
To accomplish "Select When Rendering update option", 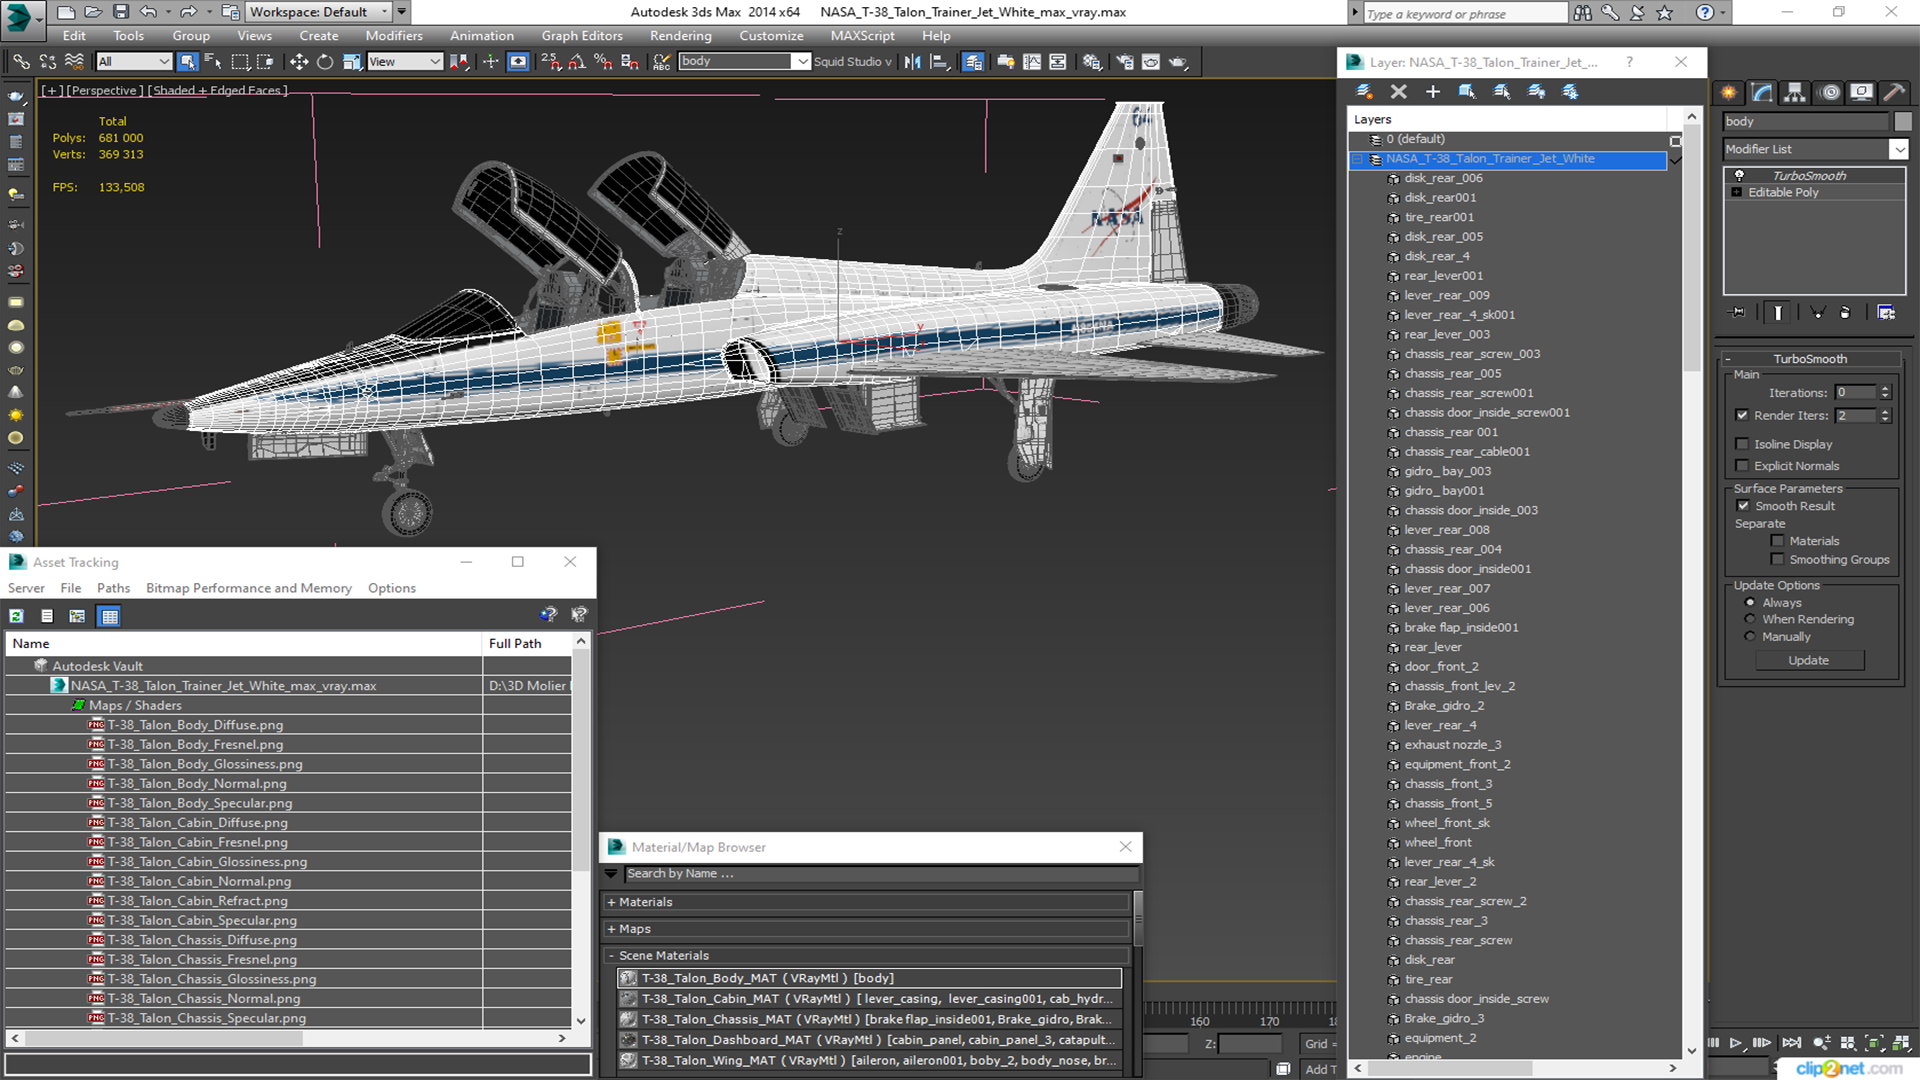I will point(1750,619).
